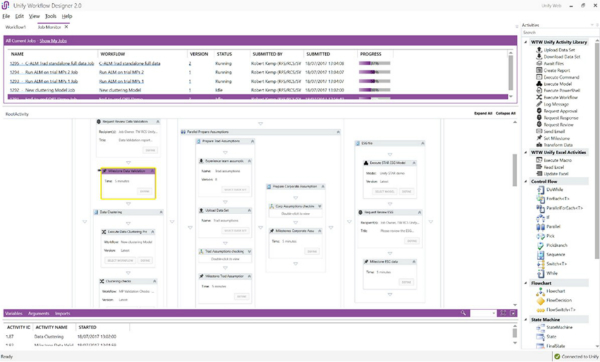The width and height of the screenshot is (600, 362).
Task: Select the Execute Command activity icon
Action: [x=539, y=77]
